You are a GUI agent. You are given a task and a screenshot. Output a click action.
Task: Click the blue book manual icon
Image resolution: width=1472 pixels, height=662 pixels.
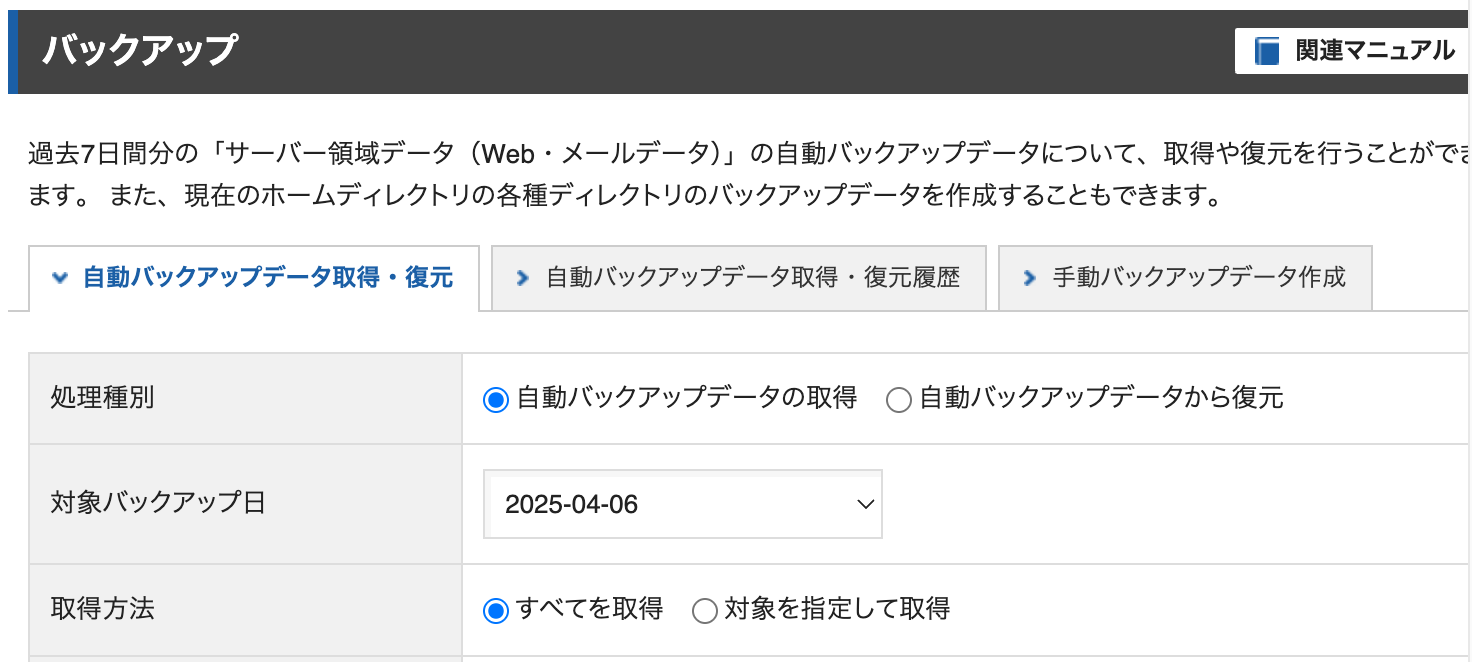pyautogui.click(x=1268, y=51)
